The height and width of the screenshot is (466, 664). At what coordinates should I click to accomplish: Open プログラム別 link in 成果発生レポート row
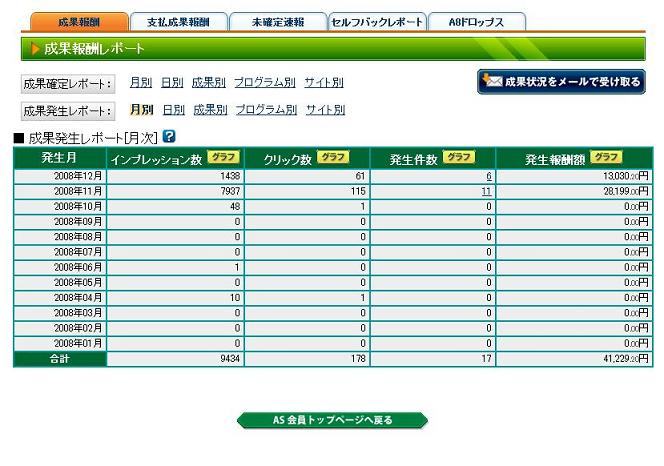point(266,110)
